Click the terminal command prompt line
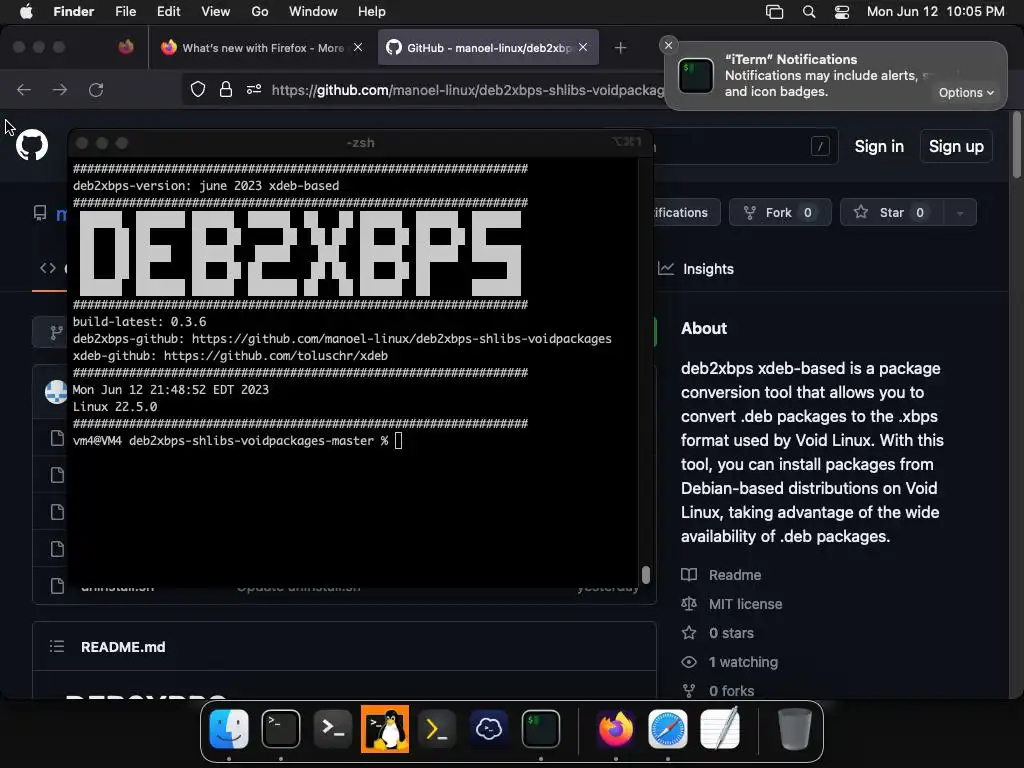 pos(238,441)
